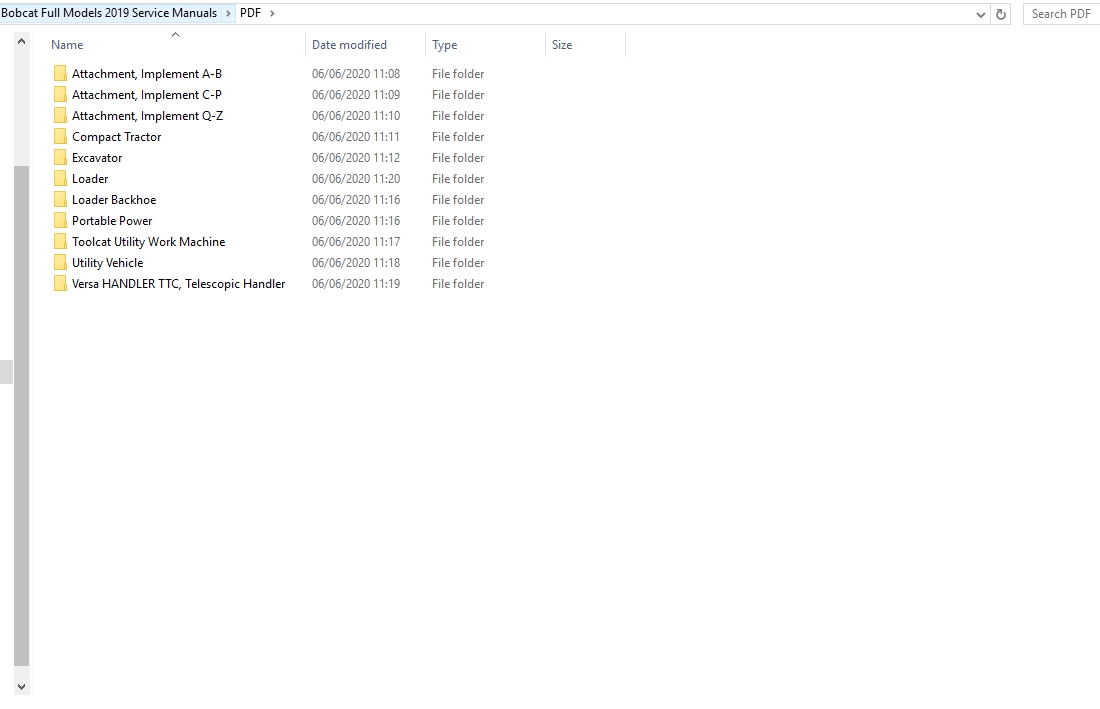
Task: Click Loader Backhoe's 06/06/2020 11:16 date
Action: click(x=356, y=200)
